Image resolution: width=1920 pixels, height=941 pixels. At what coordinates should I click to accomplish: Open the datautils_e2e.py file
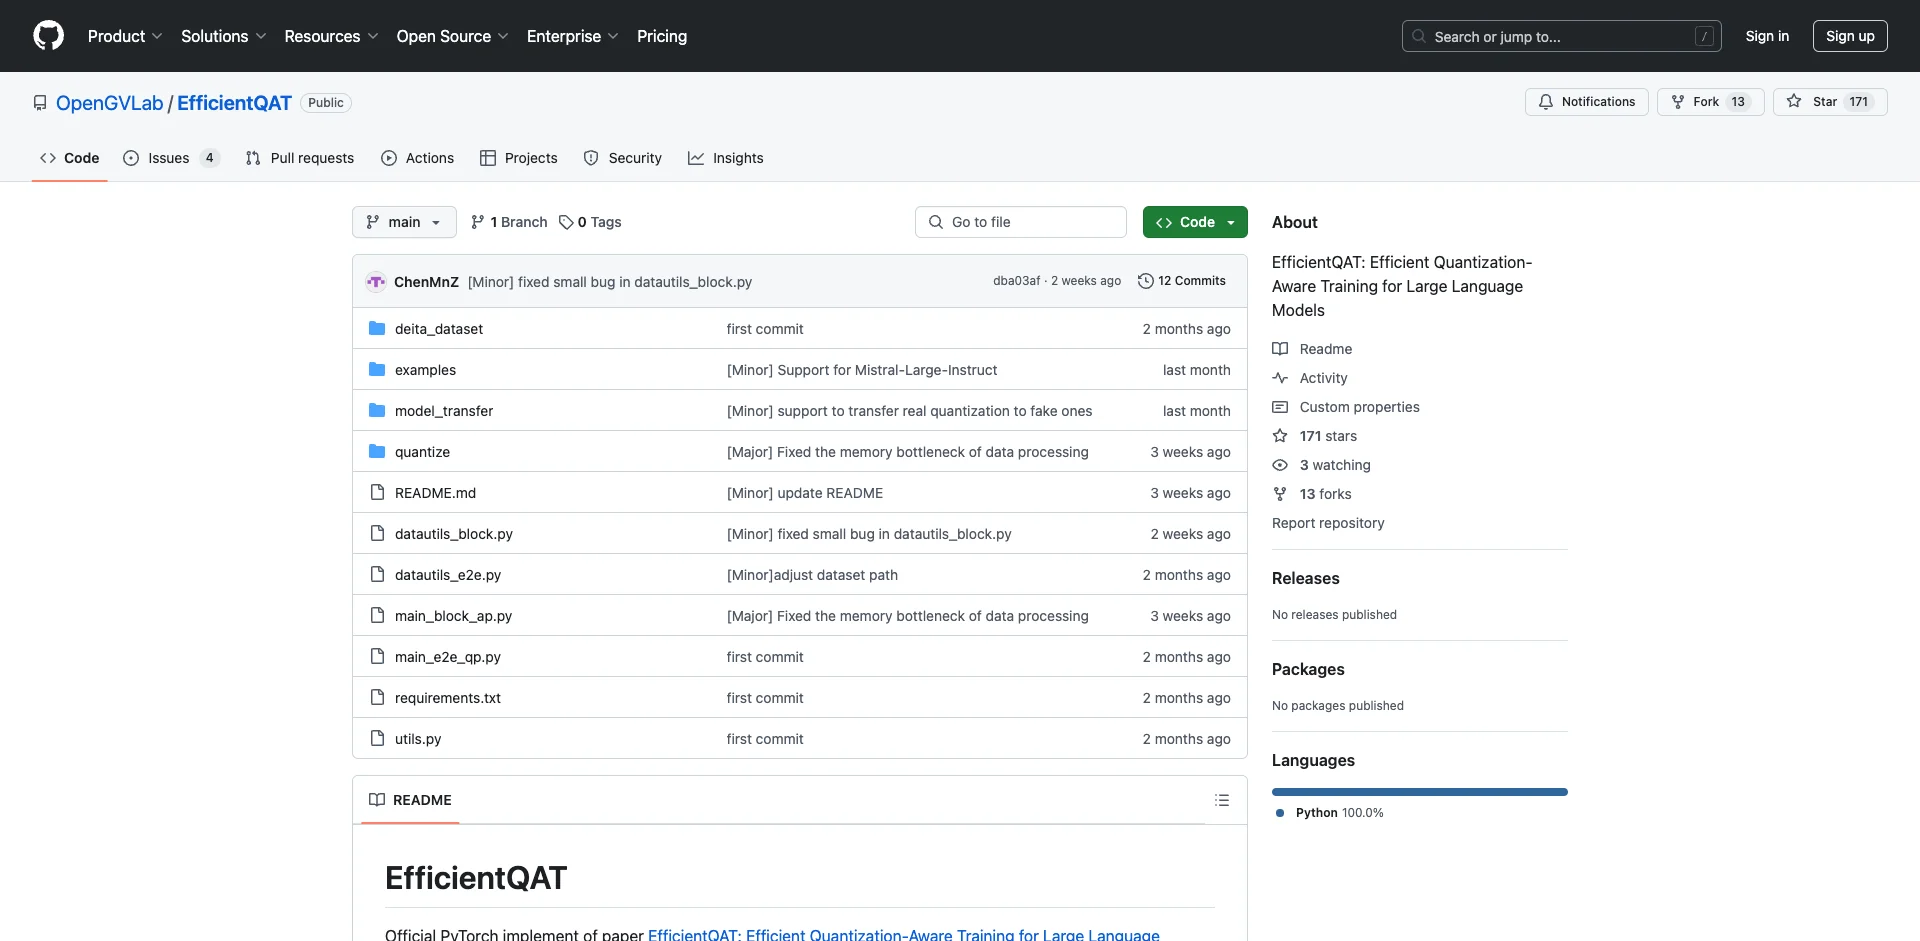[x=447, y=575]
